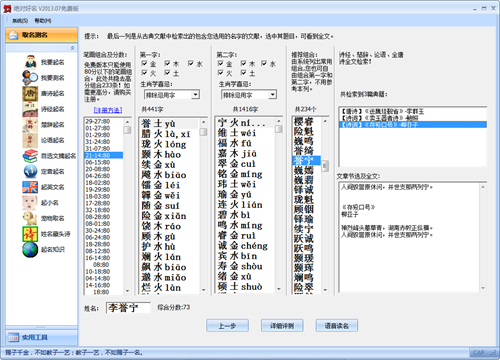Click the 语音读名 button
Image resolution: width=500 pixels, height=360 pixels.
[337, 326]
